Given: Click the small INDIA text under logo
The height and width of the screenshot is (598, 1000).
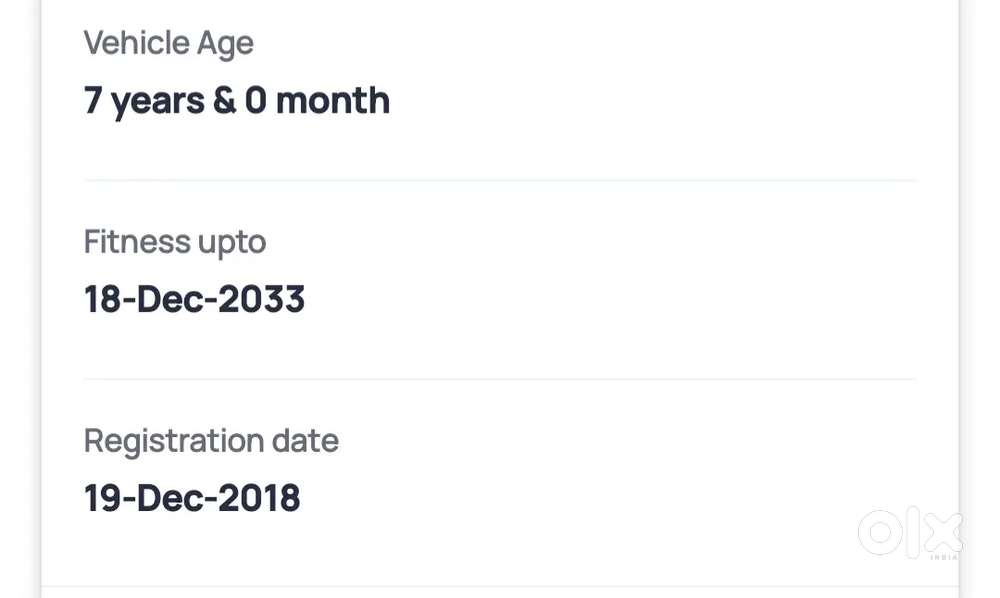Looking at the screenshot, I should coord(944,556).
